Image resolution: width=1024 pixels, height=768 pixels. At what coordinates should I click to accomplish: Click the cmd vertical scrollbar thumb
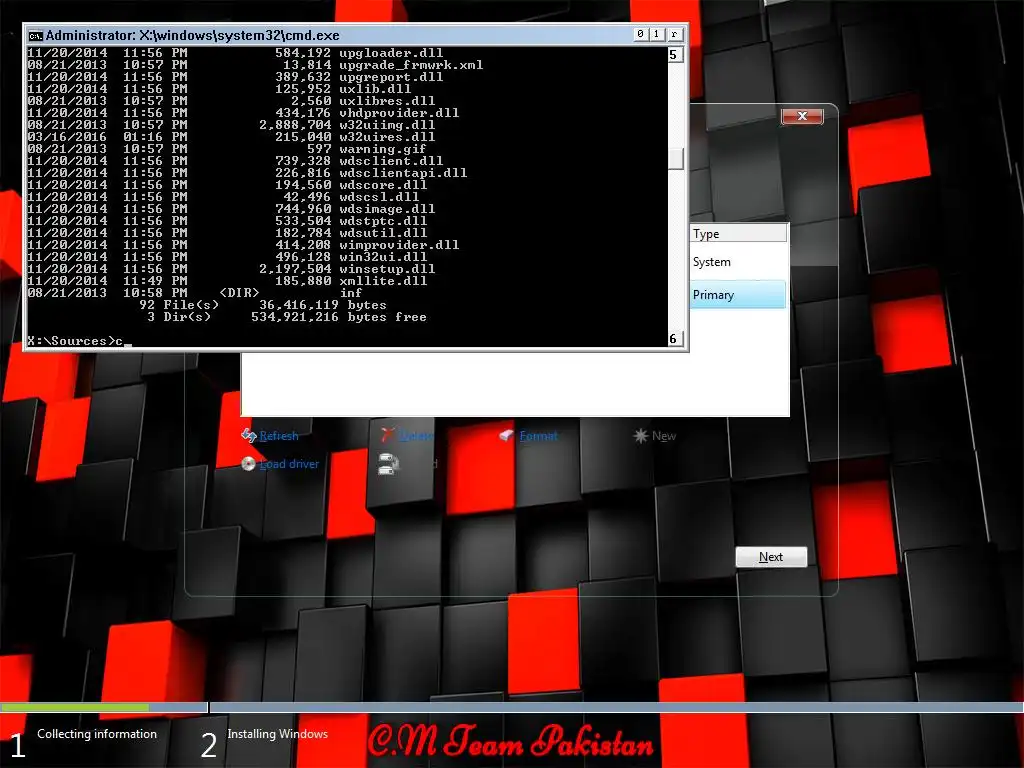coord(675,158)
